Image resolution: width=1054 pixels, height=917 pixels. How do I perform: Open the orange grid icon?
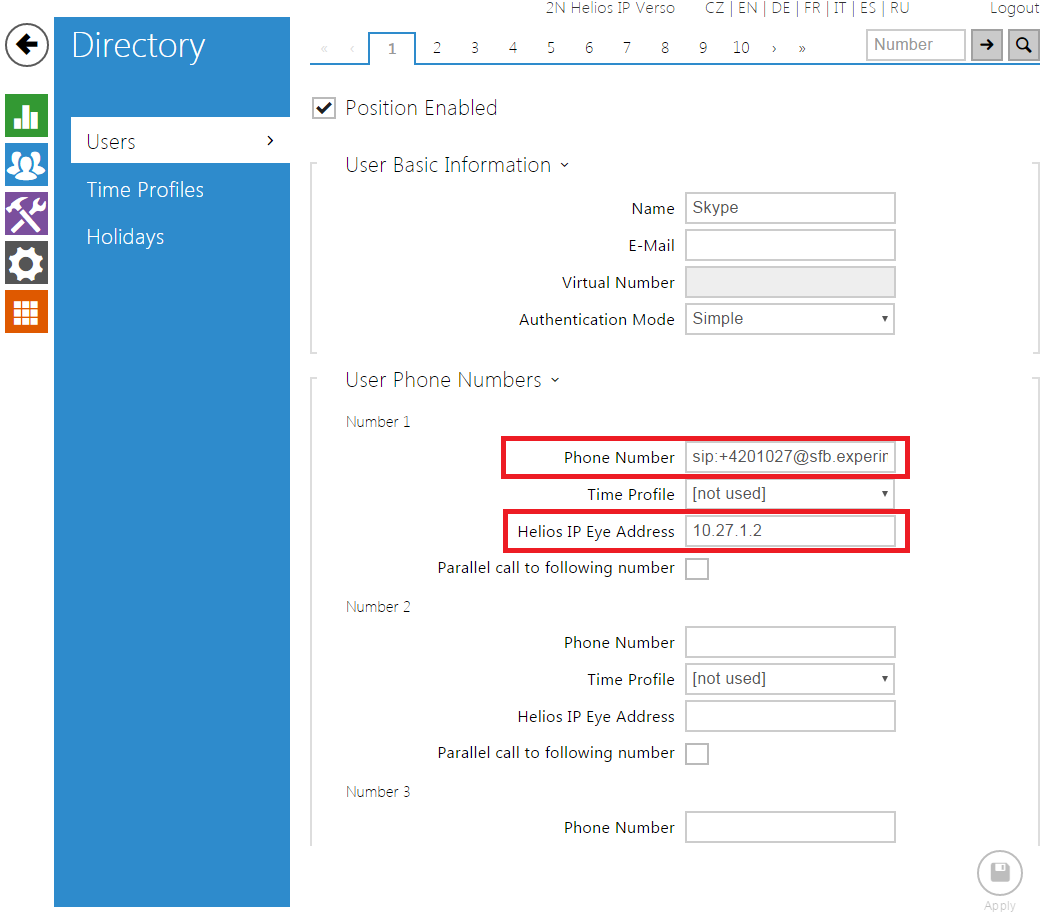[26, 312]
